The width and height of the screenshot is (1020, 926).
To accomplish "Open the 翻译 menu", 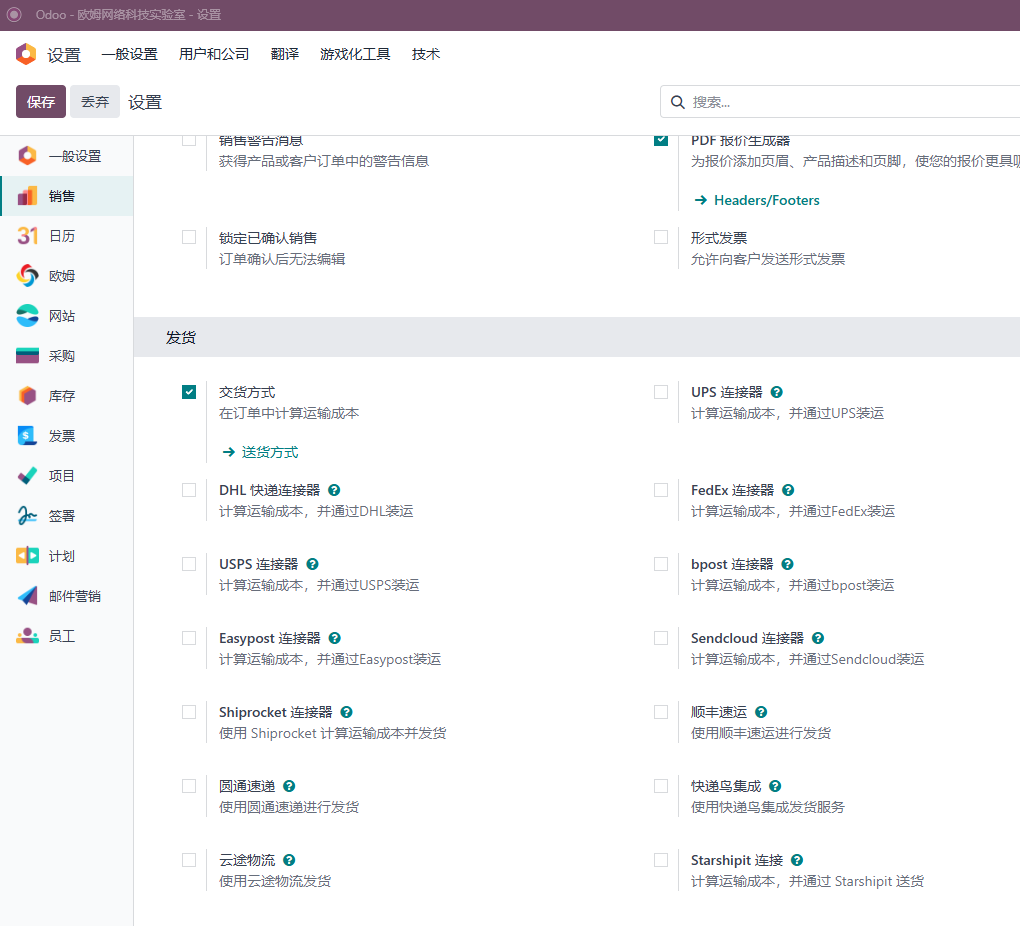I will [x=285, y=54].
